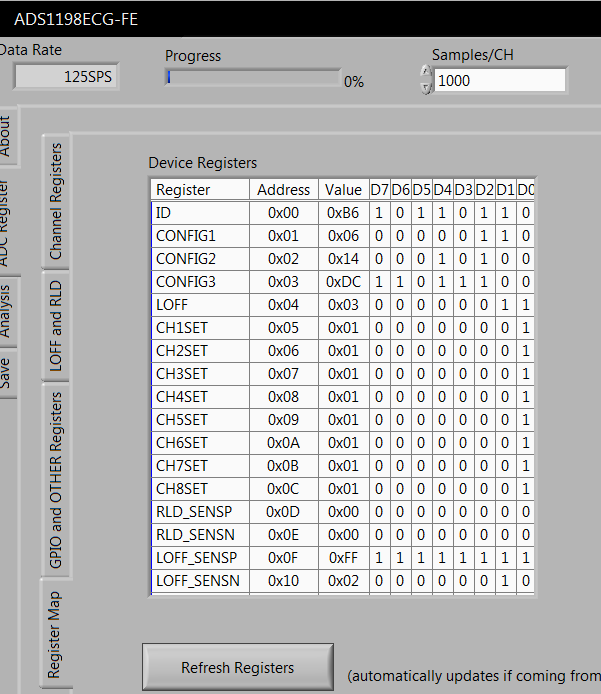Click the 0xDC value for CONFIG3

coord(343,282)
